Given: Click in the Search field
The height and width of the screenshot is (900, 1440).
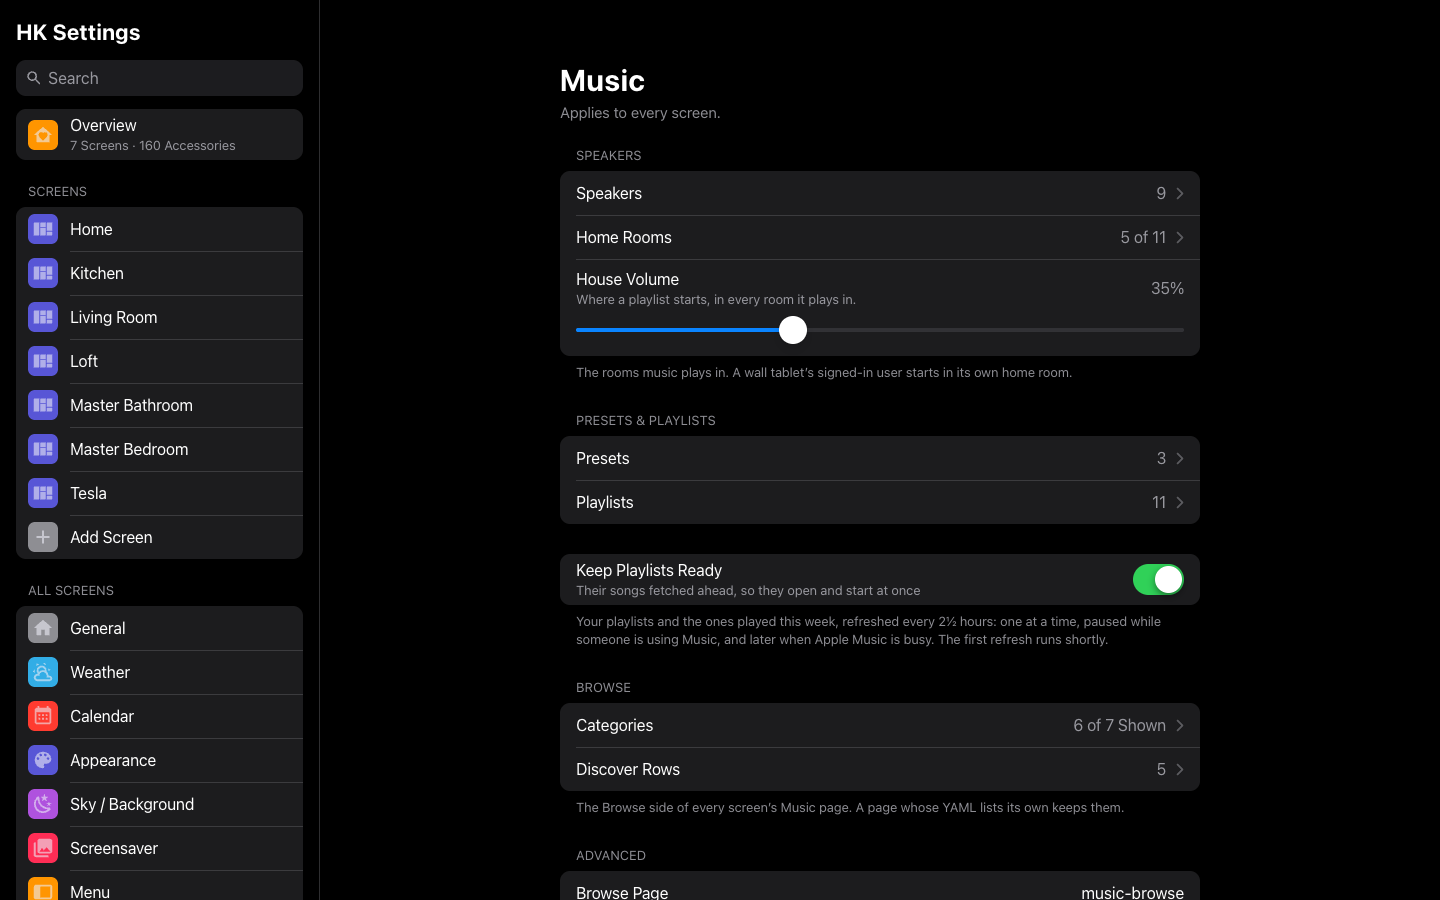Looking at the screenshot, I should point(159,78).
